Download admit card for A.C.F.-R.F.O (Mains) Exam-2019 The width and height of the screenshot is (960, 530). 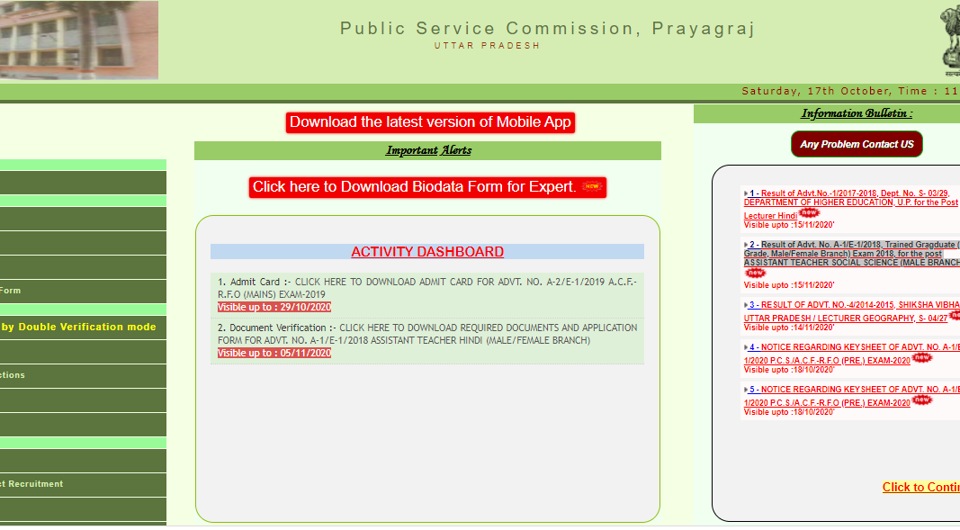pos(427,288)
